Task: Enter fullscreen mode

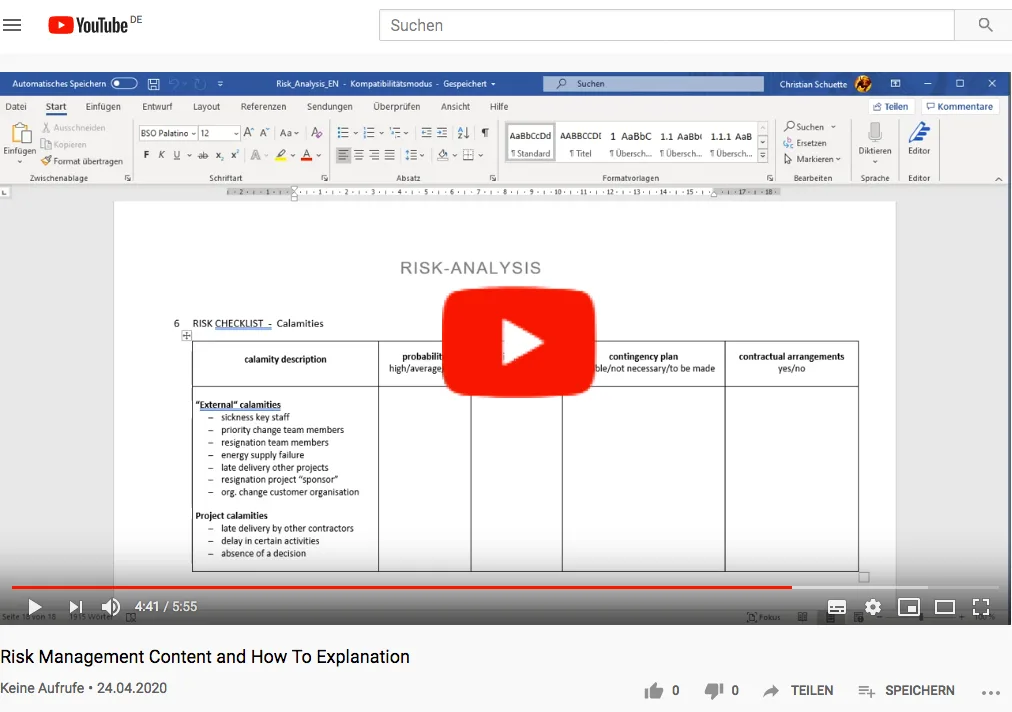Action: coord(981,607)
